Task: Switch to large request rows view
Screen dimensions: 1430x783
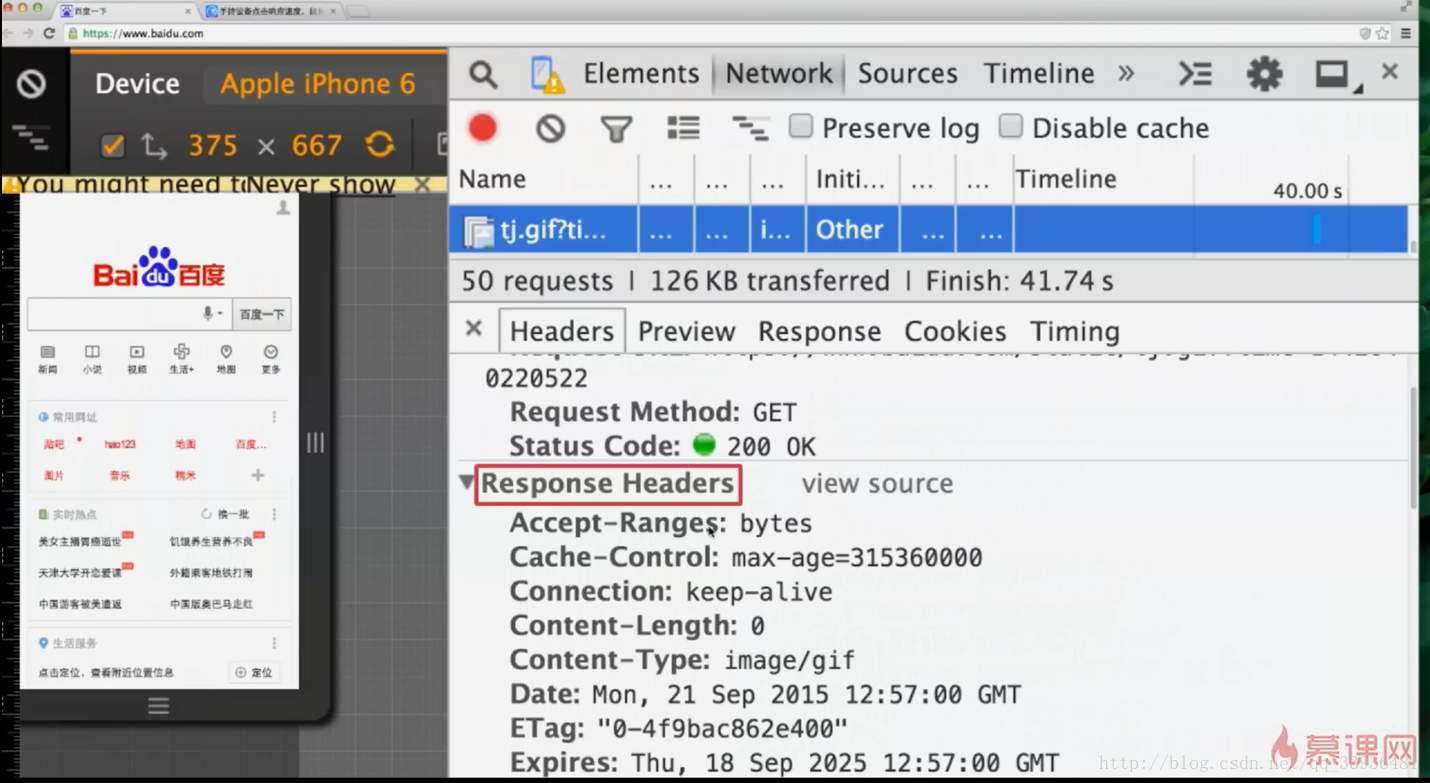Action: (x=684, y=128)
